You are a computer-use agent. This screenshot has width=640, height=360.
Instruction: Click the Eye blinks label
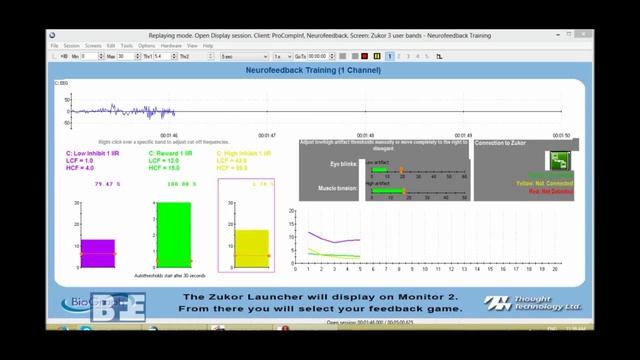pos(343,164)
